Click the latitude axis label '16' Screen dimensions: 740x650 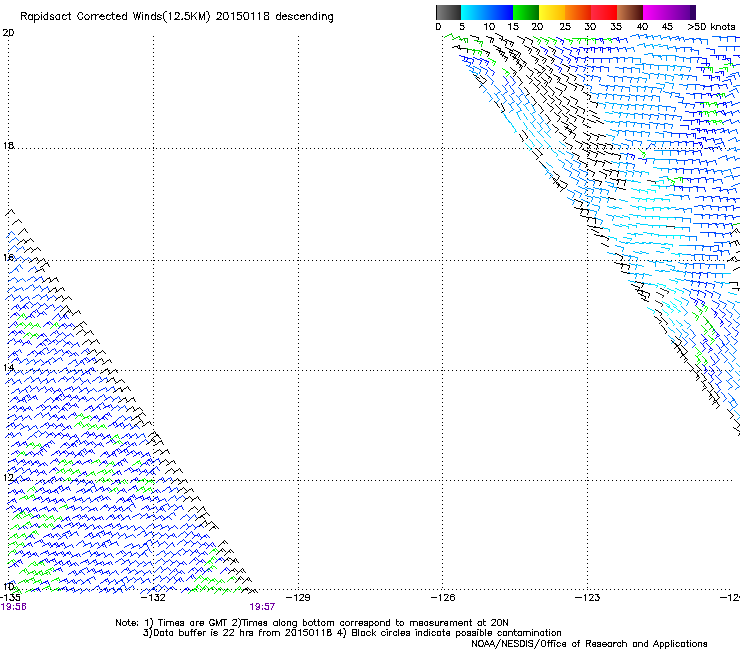8,257
